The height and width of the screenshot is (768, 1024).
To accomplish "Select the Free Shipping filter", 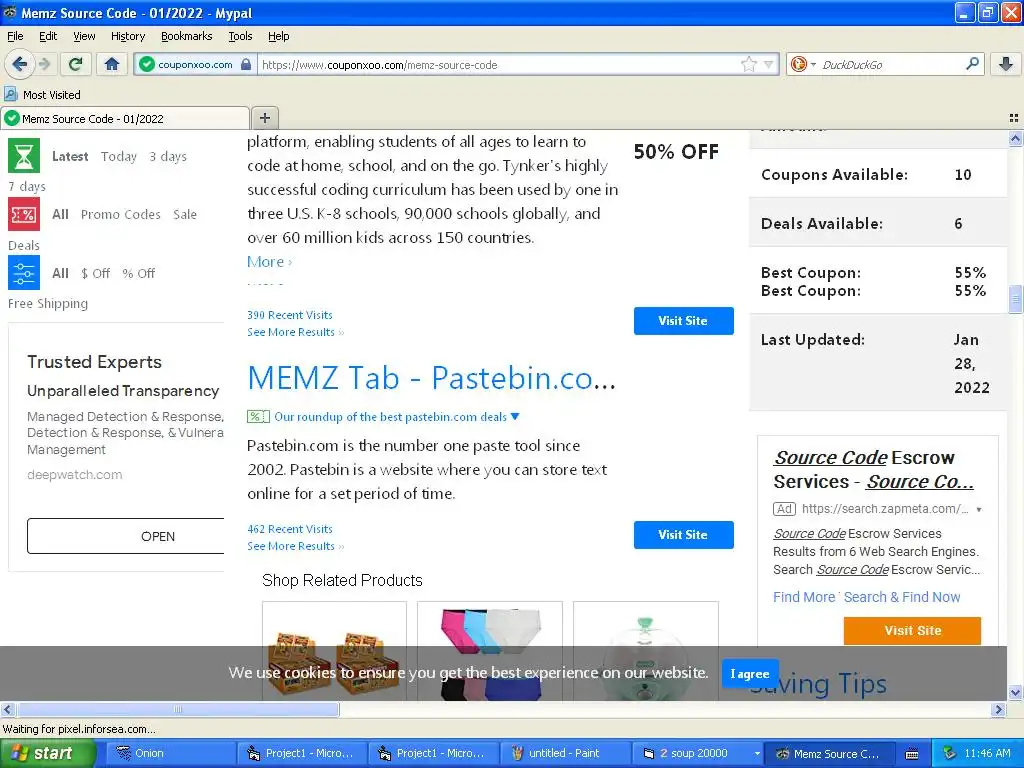I will tap(48, 304).
